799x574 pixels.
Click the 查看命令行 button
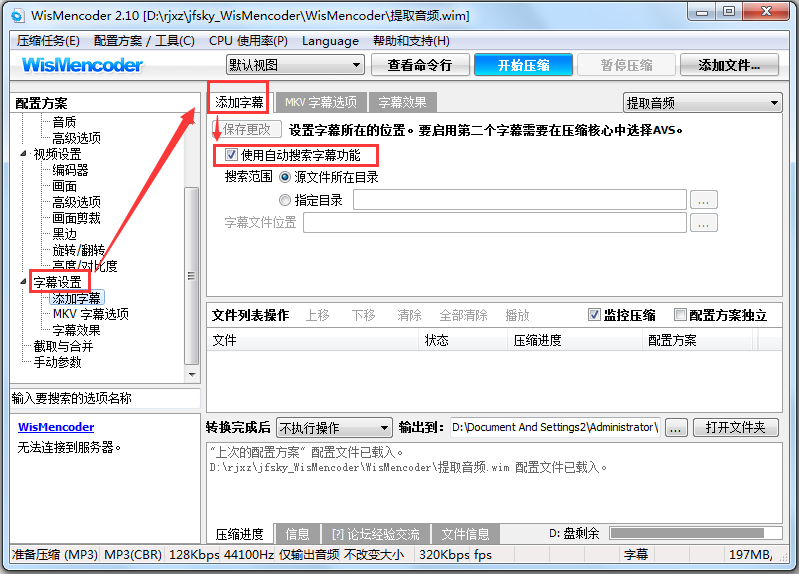click(x=420, y=65)
